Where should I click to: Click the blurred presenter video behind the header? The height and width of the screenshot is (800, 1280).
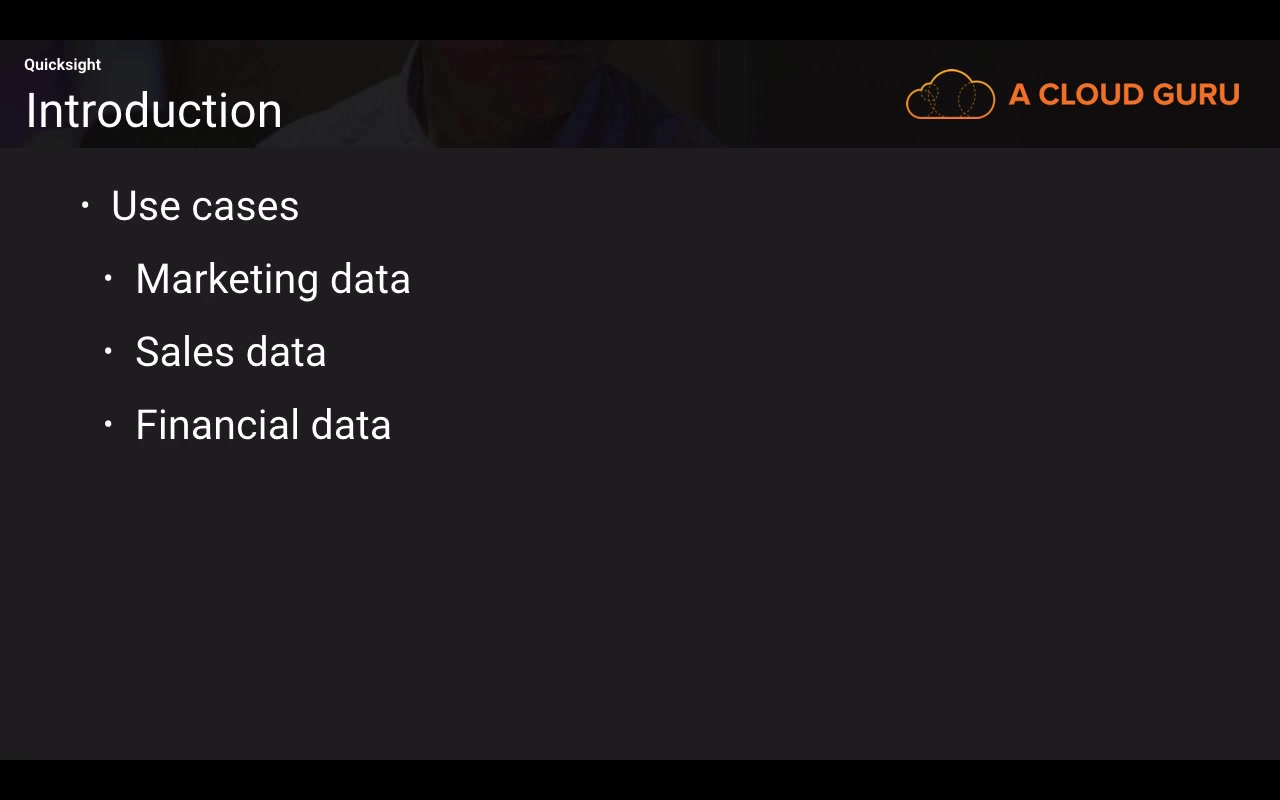pos(560,95)
